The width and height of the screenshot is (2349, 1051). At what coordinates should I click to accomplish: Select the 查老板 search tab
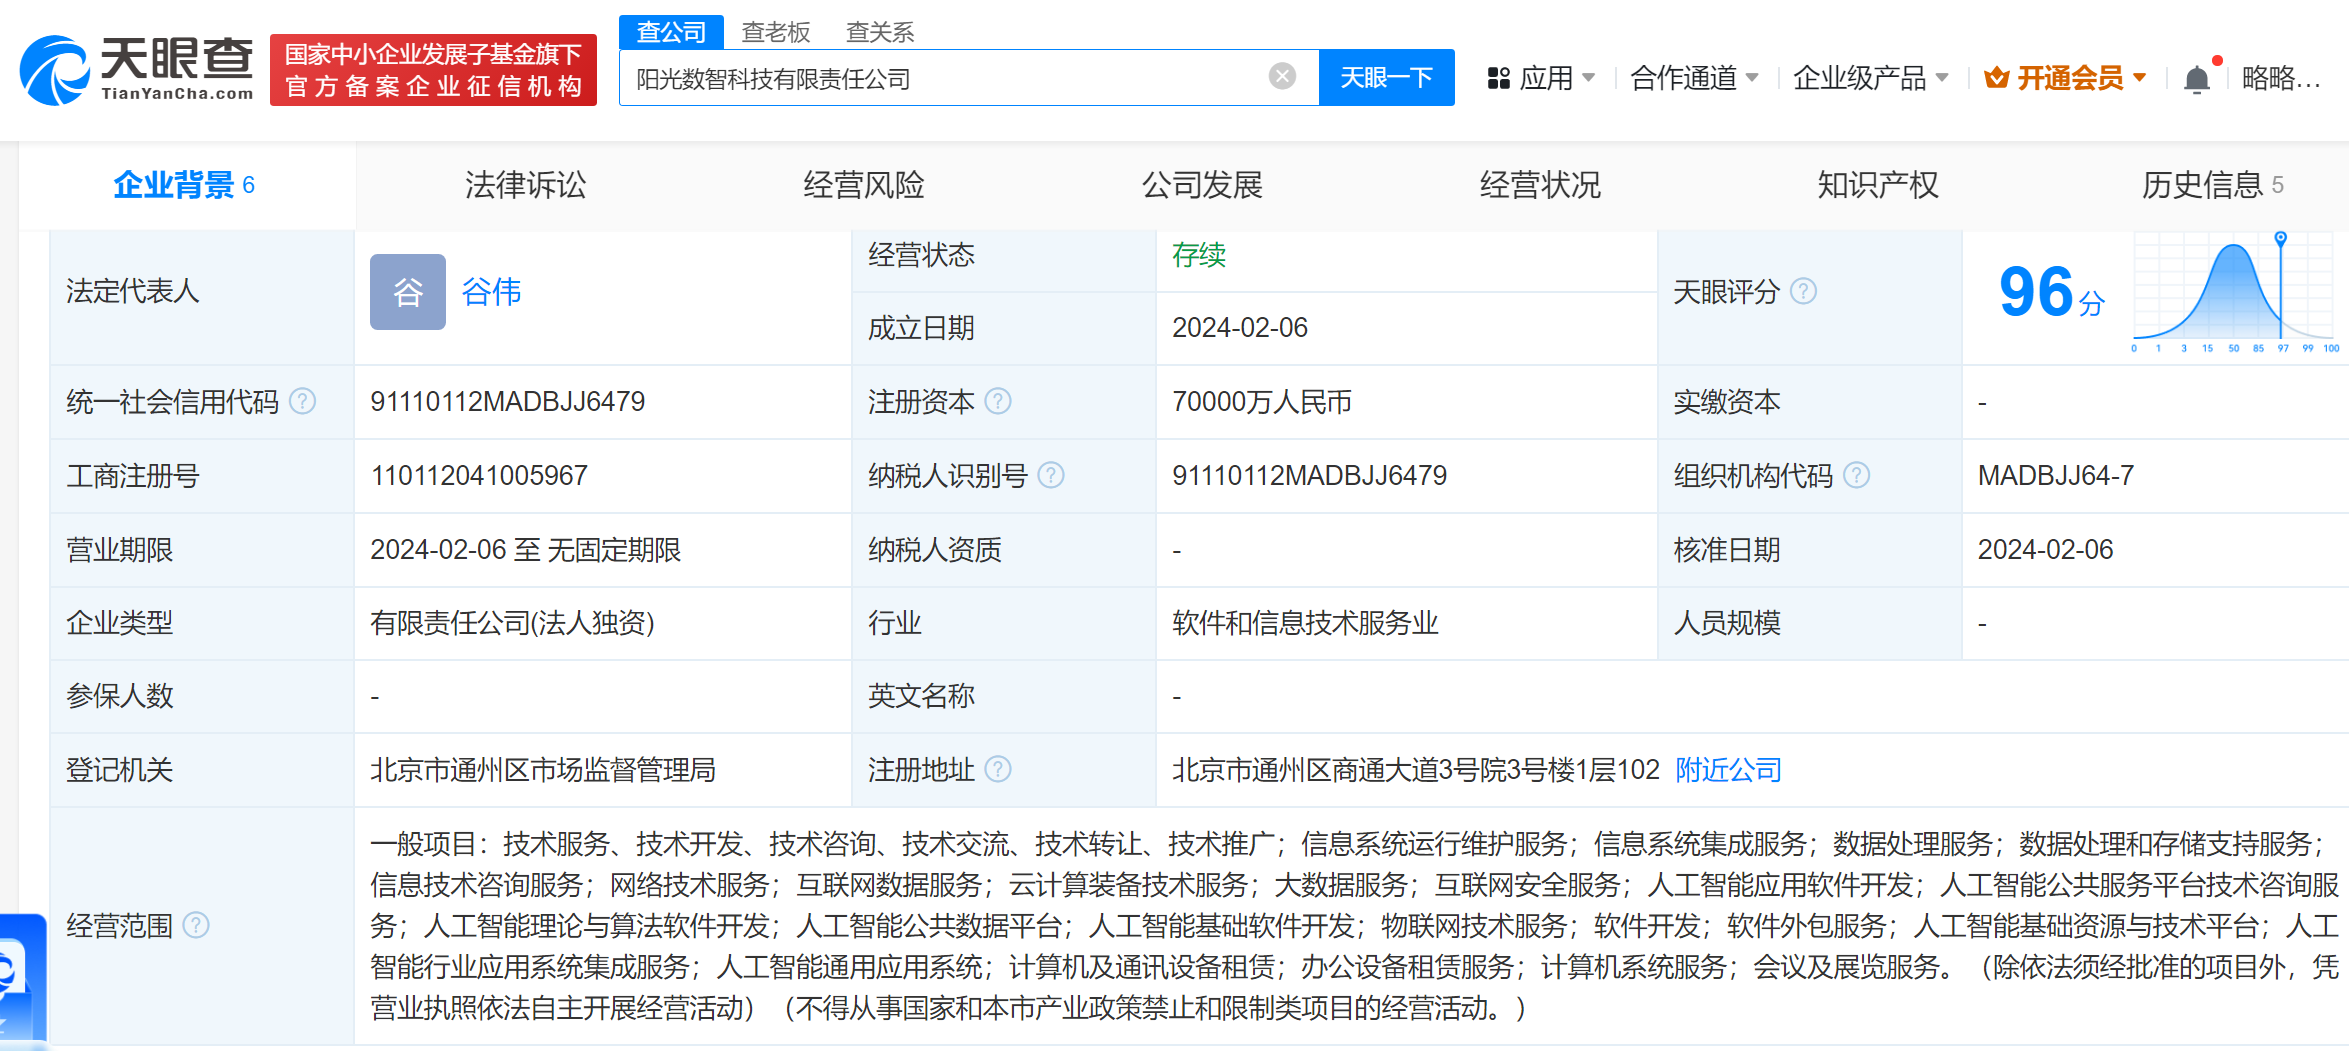tap(775, 32)
